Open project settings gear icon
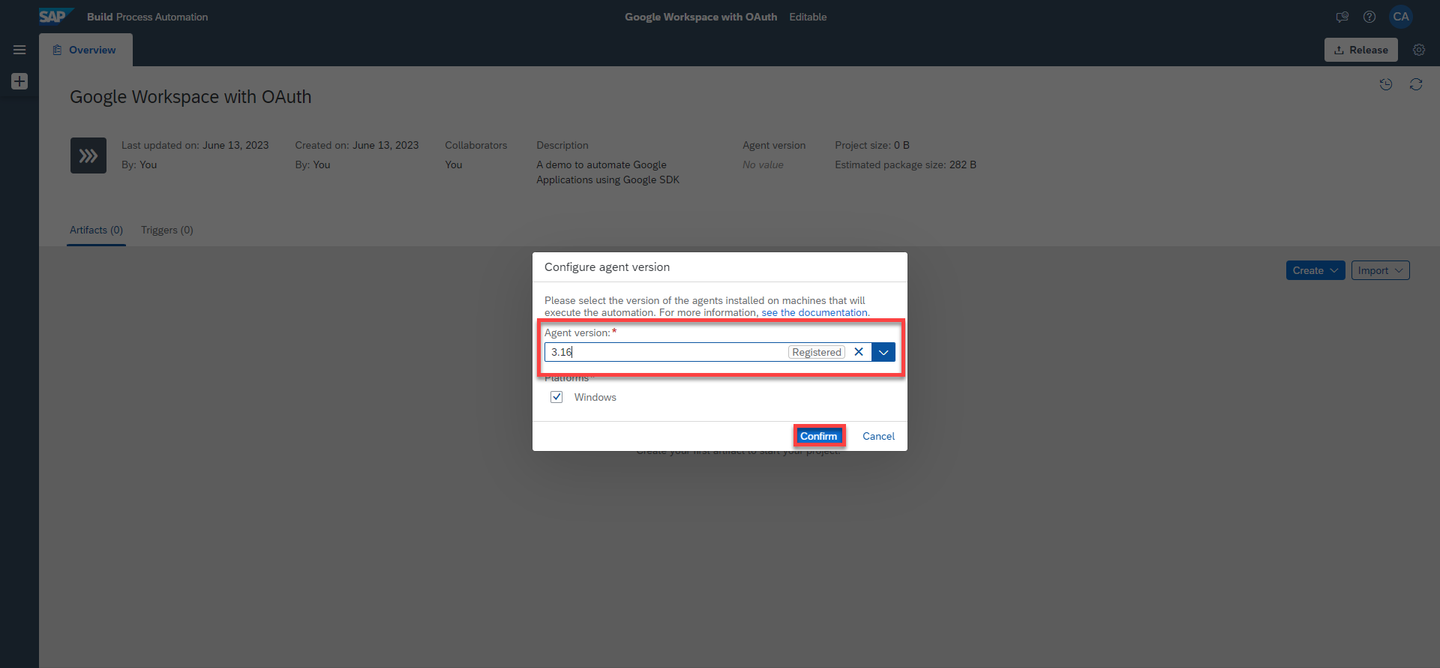The width and height of the screenshot is (1440, 668). (x=1419, y=50)
